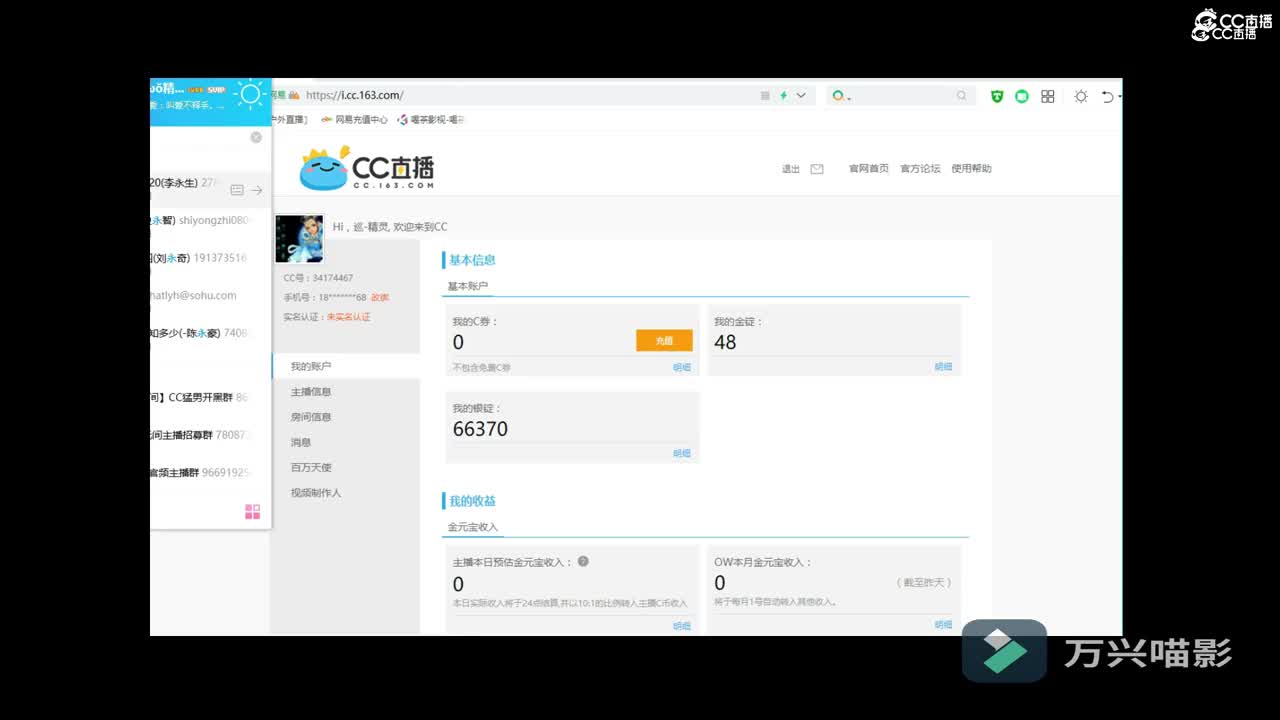Click the pink grid icon in chat window

[252, 512]
